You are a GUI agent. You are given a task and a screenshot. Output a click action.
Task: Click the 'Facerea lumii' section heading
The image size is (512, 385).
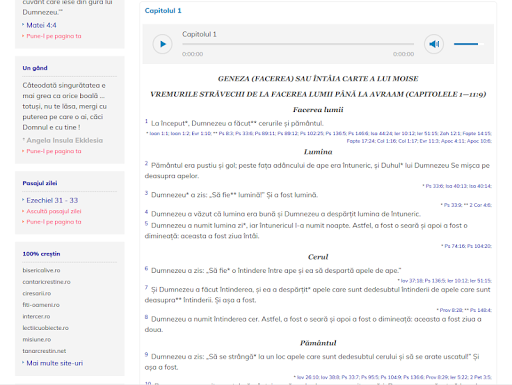click(x=318, y=110)
